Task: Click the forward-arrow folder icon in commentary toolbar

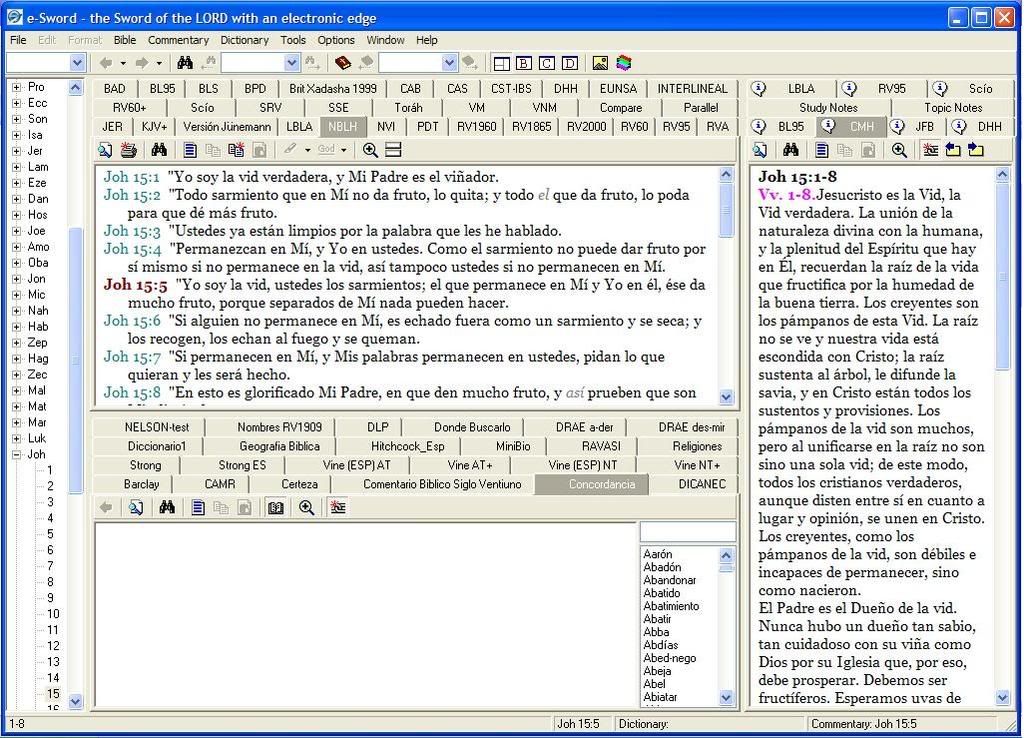Action: 976,150
